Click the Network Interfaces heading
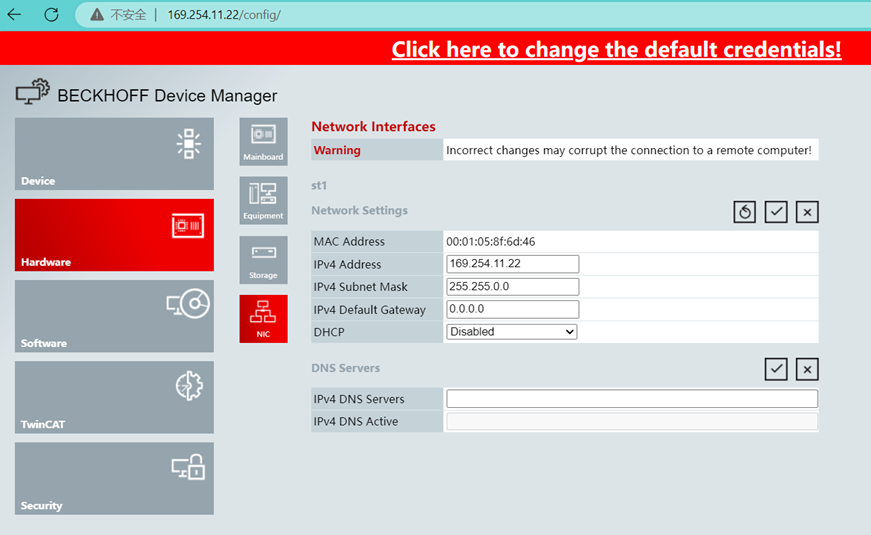 click(x=373, y=127)
